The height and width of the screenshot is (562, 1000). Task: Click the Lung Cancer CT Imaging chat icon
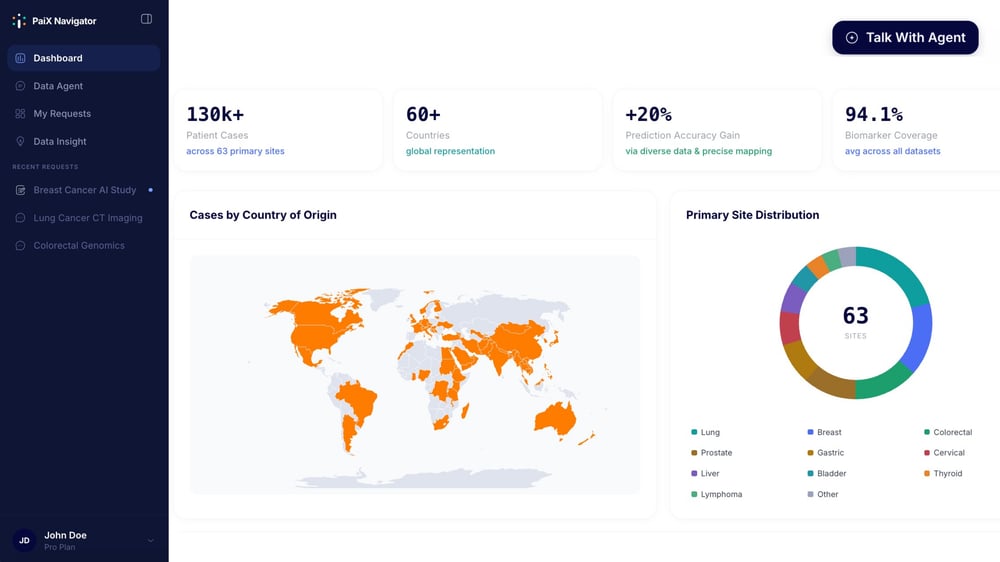(21, 218)
